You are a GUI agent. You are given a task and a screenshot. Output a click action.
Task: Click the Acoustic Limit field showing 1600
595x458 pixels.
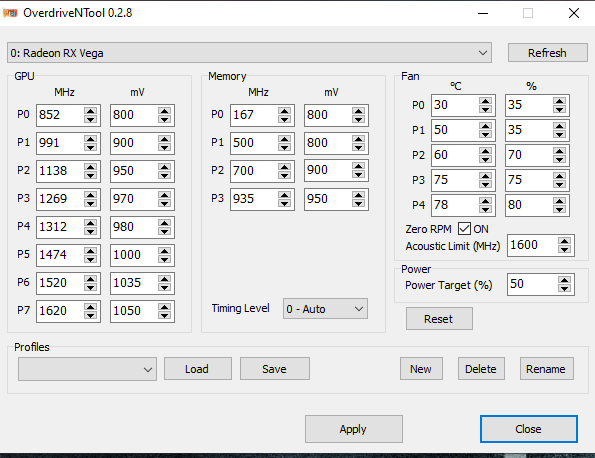point(532,245)
